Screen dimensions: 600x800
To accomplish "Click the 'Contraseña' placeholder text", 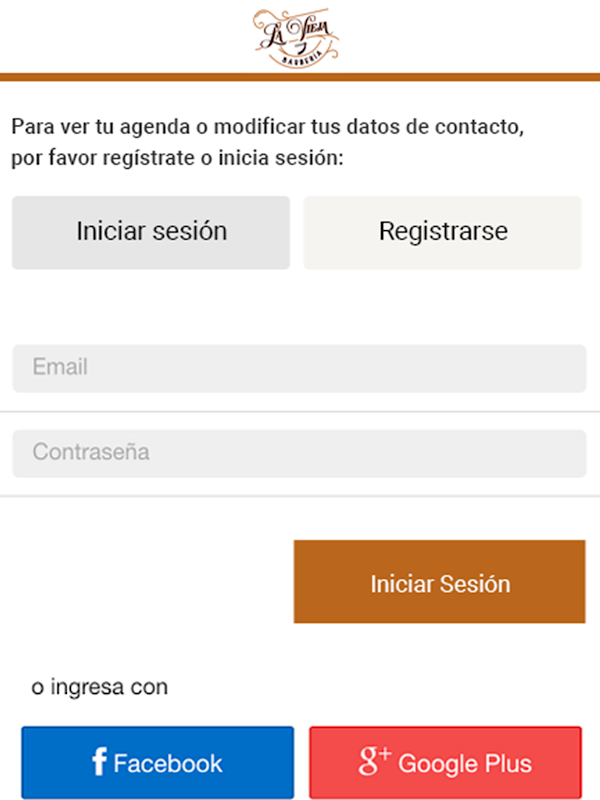I will 91,452.
